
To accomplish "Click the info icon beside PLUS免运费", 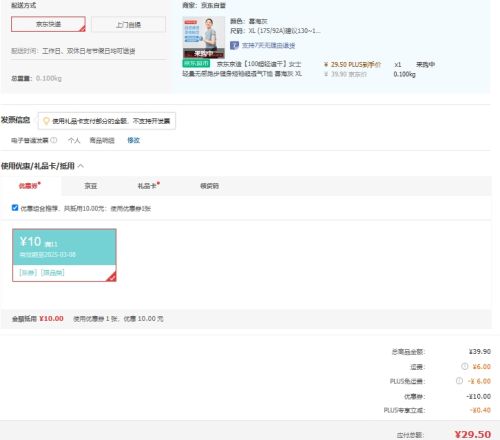I will pyautogui.click(x=459, y=381).
